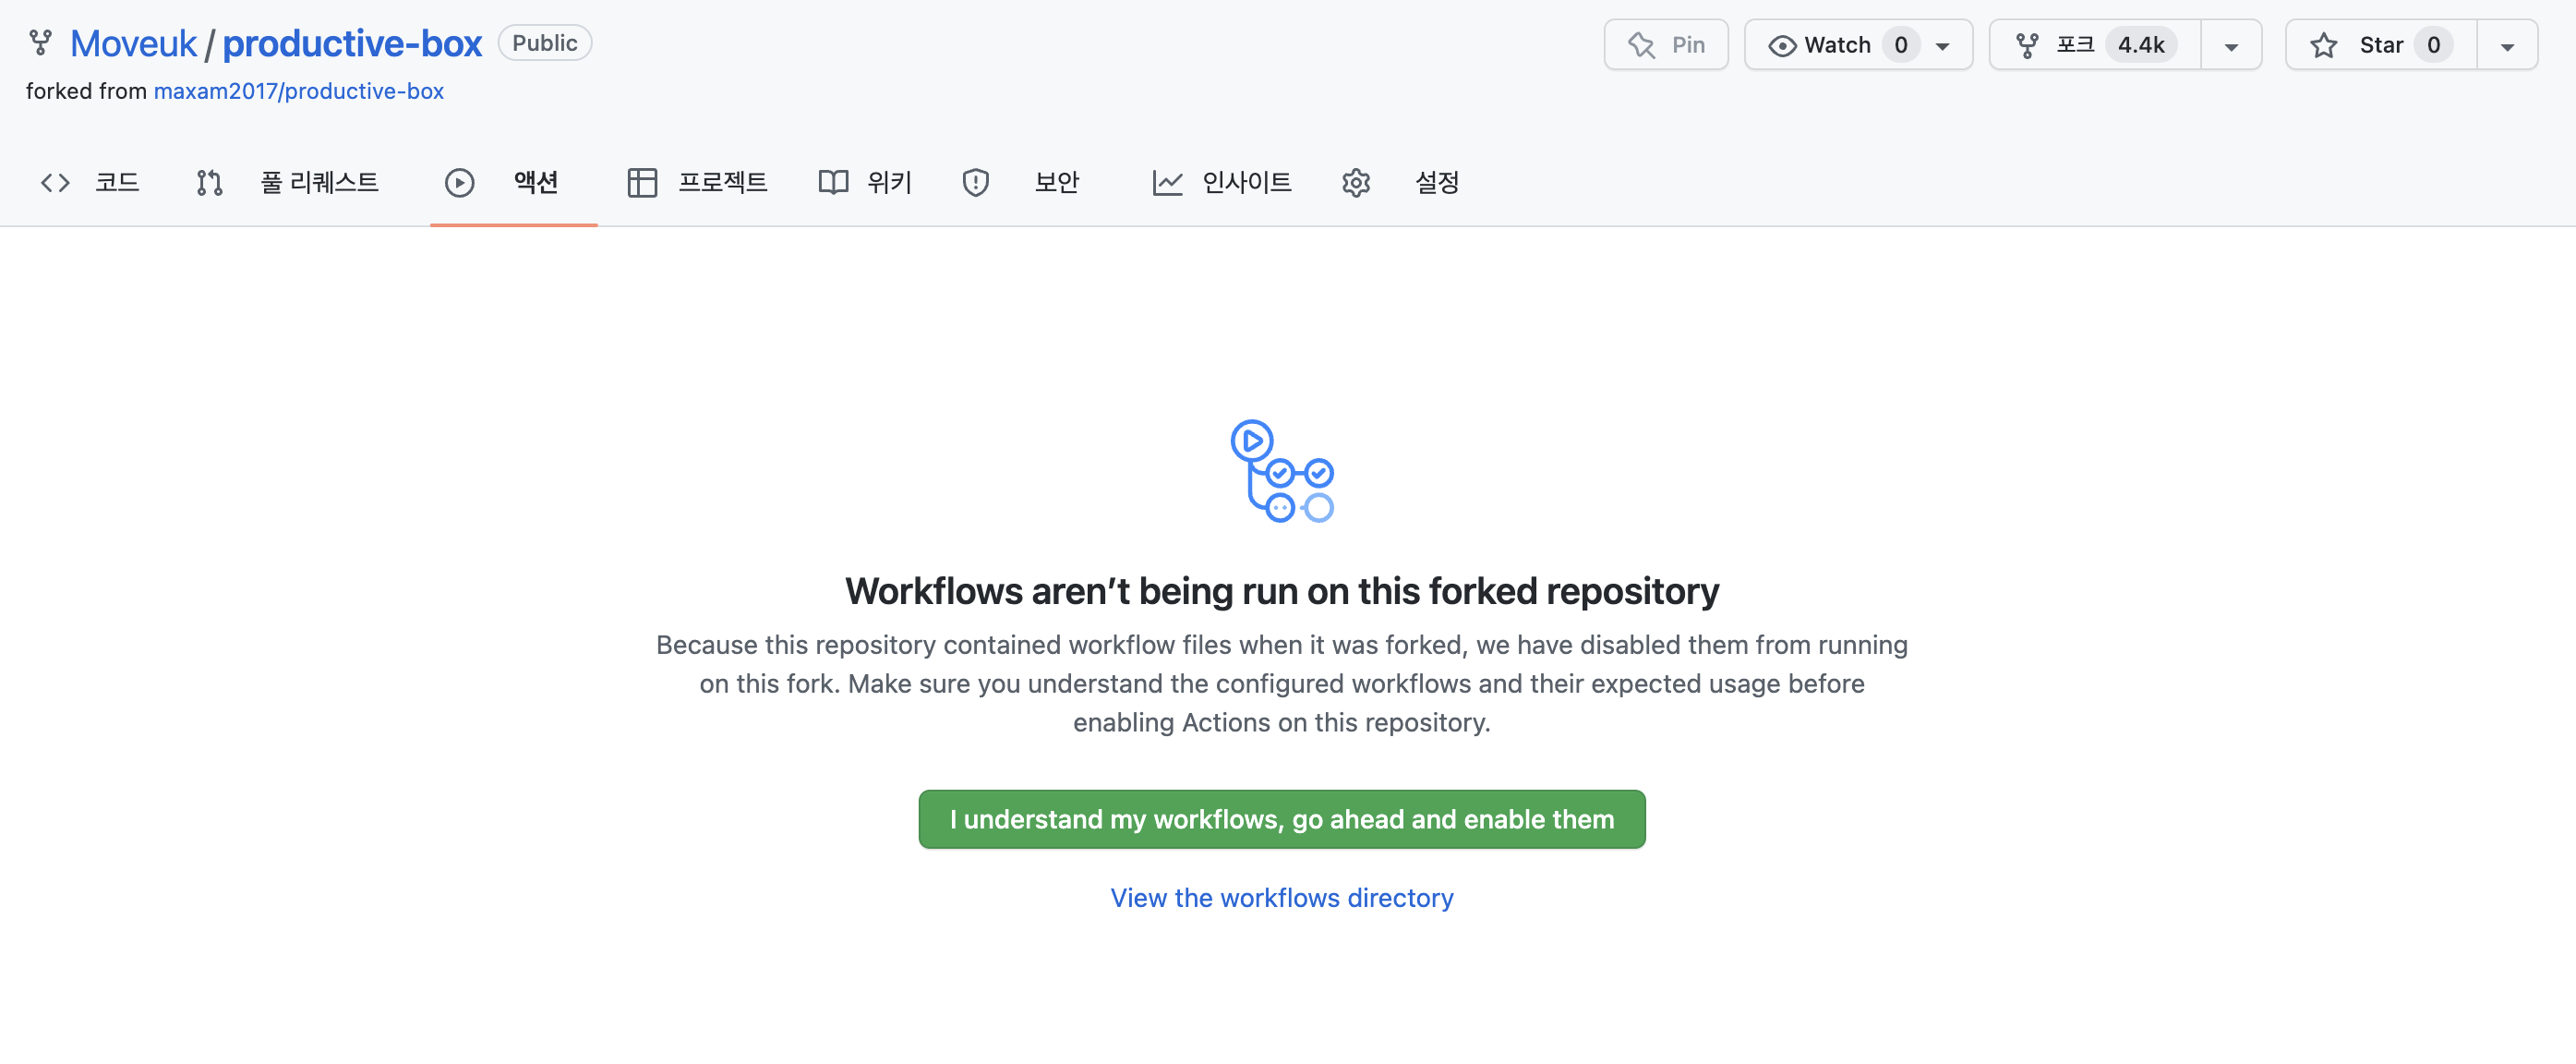This screenshot has width=2576, height=1064.
Task: Open the fork dropdown arrow
Action: 2230,46
